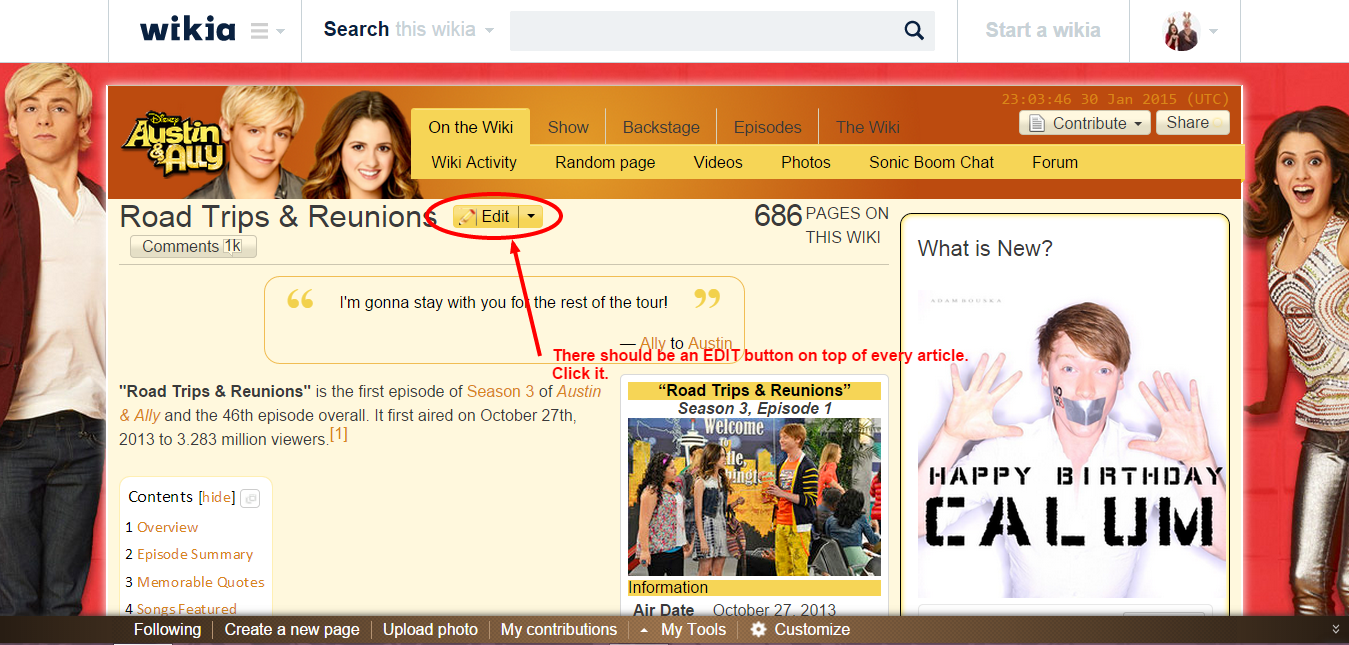
Task: Jump to Songs Featured section
Action: [x=187, y=608]
